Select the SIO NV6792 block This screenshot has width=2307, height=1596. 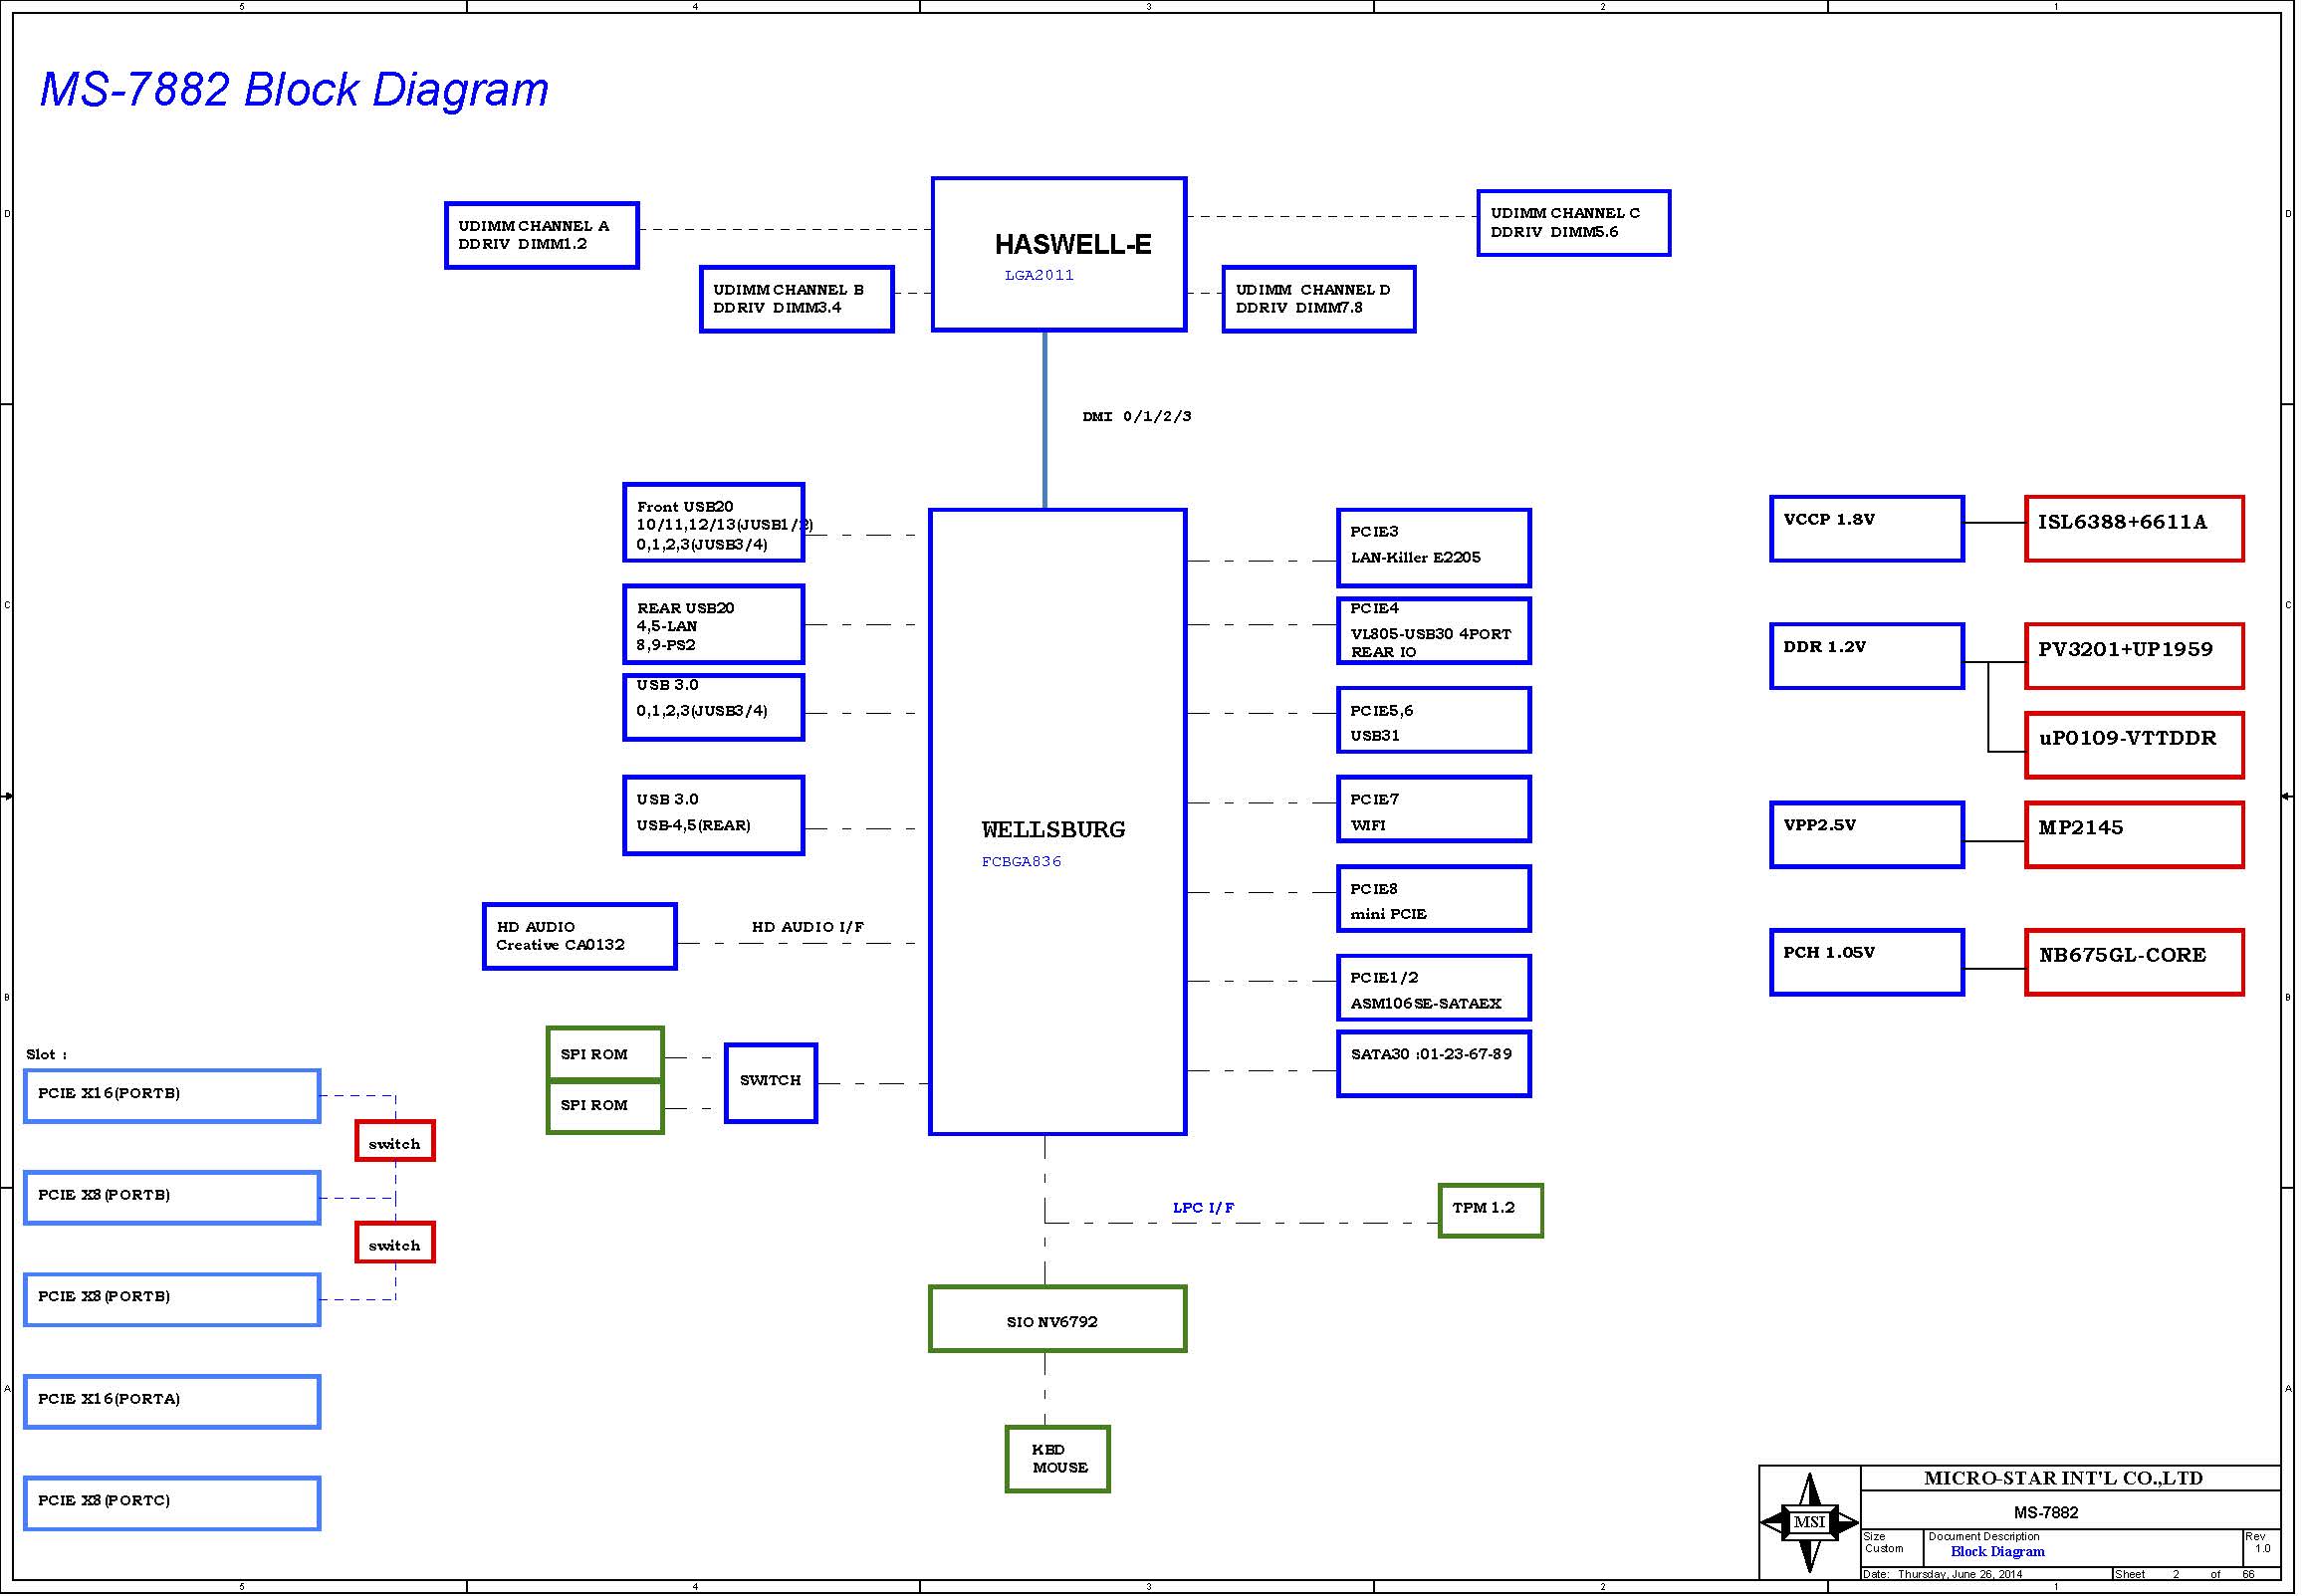click(x=1057, y=1319)
